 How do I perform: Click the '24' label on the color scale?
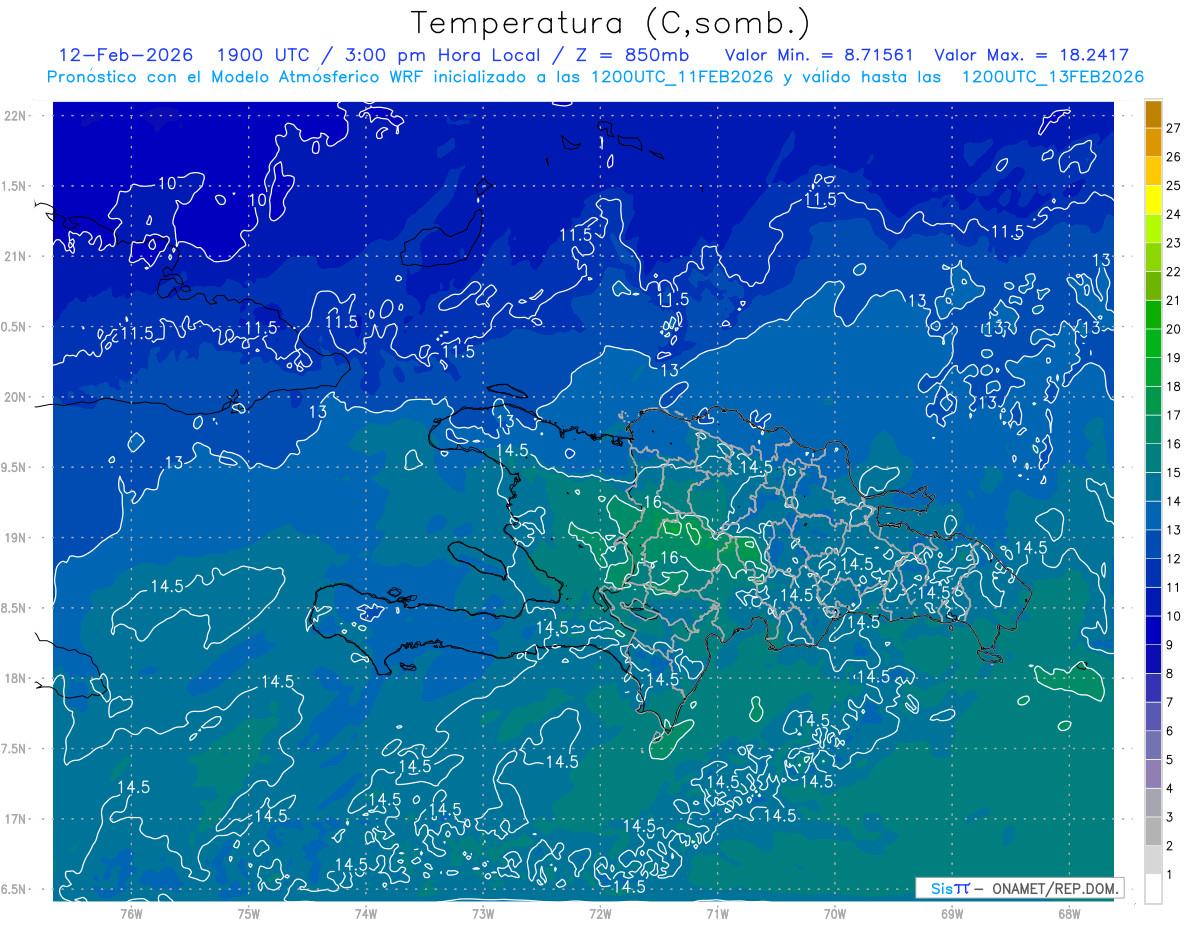pos(1174,214)
